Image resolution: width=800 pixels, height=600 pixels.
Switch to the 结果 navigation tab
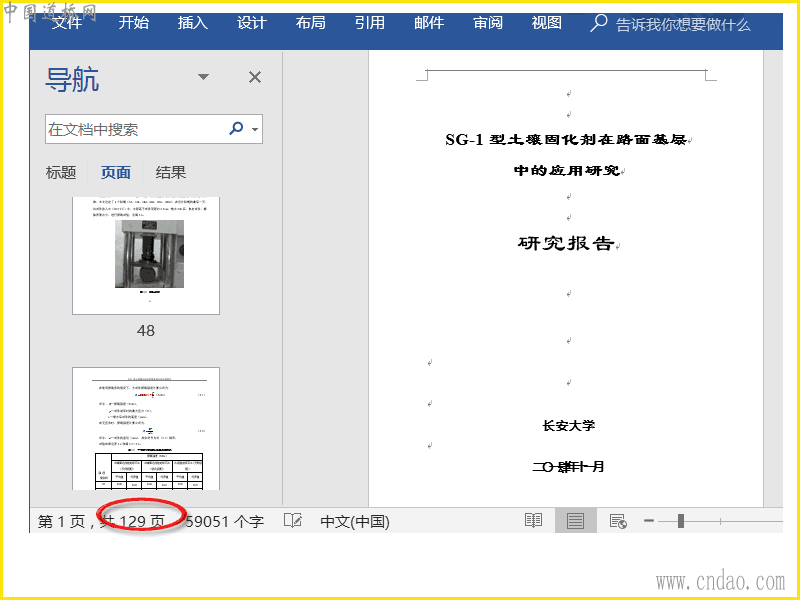pyautogui.click(x=171, y=172)
